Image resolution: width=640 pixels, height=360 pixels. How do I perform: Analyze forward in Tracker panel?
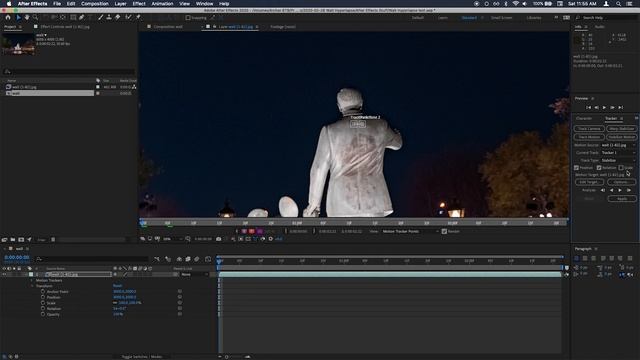(x=620, y=190)
